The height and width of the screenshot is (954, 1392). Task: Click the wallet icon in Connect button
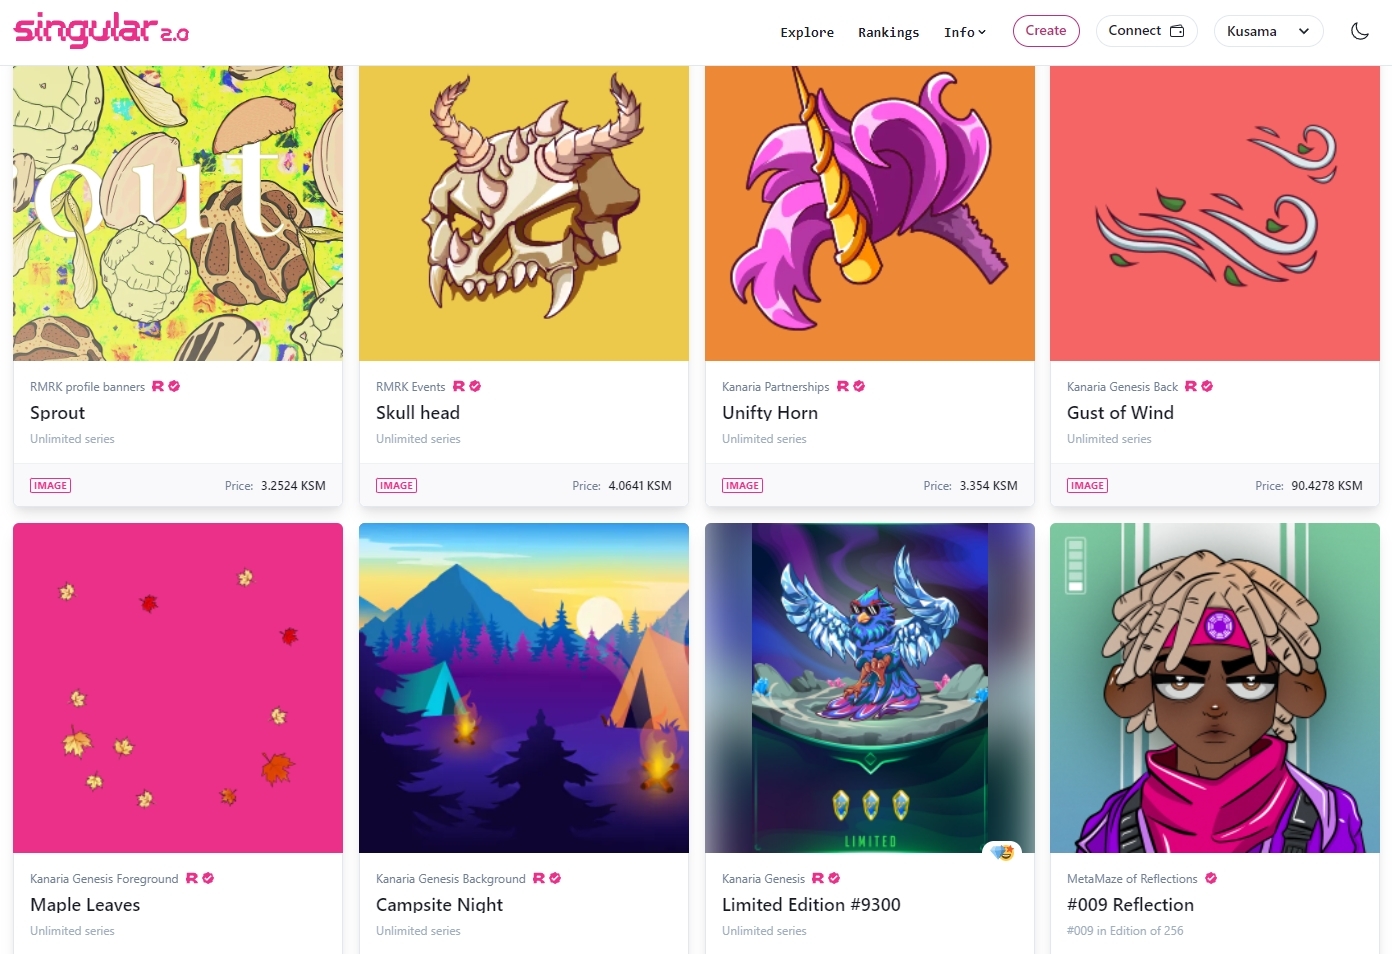[1177, 31]
